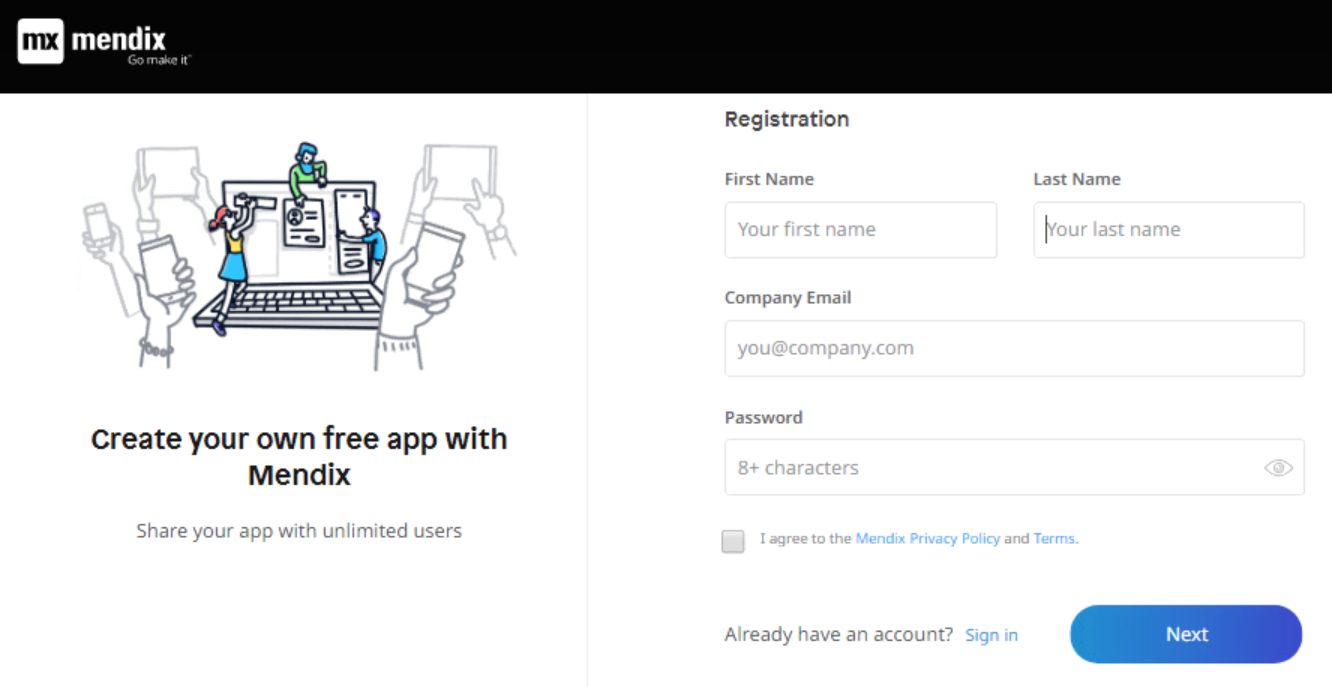Tick the privacy policy agreement checkbox

point(733,541)
